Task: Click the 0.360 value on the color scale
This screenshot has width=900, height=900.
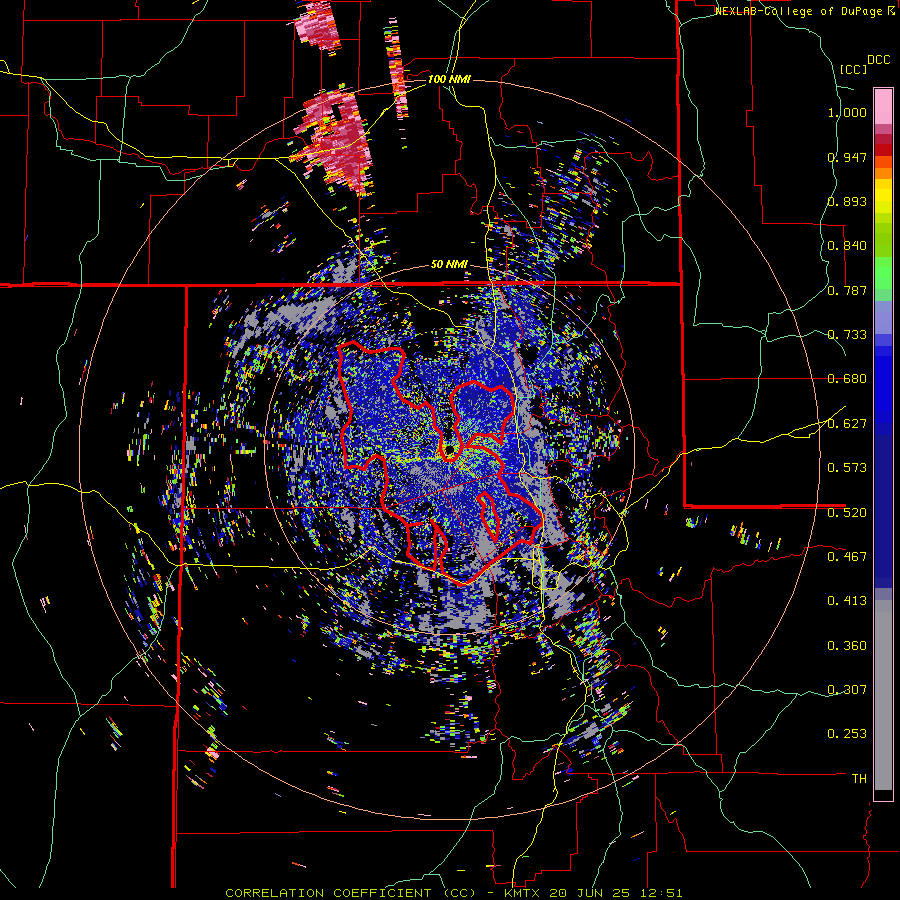Action: pyautogui.click(x=847, y=646)
